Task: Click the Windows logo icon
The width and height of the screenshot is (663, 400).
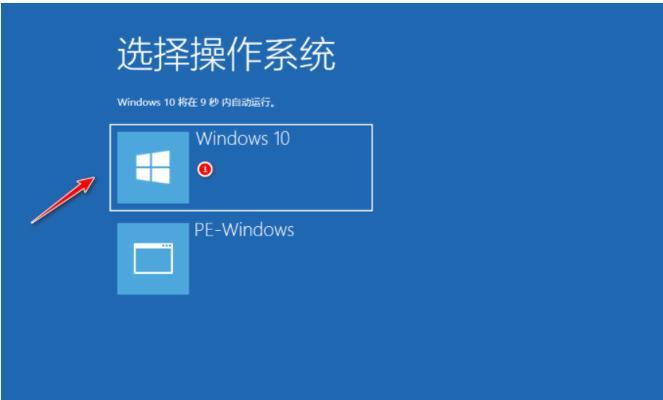Action: (153, 167)
